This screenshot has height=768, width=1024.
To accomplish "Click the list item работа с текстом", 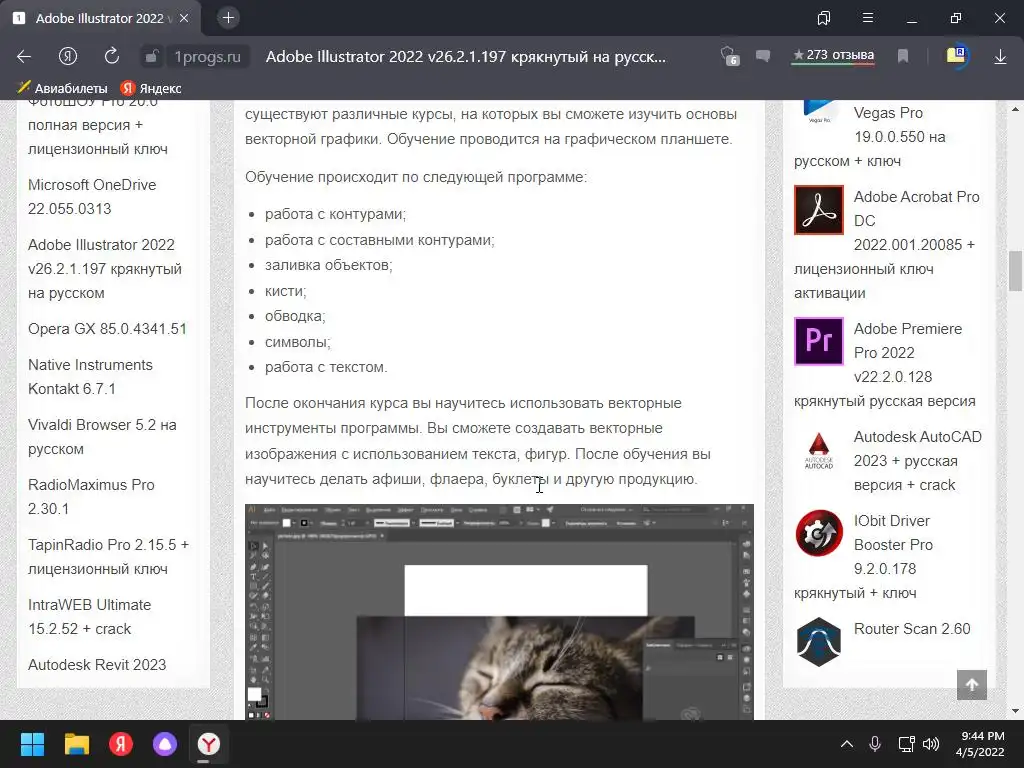I will click(x=326, y=367).
